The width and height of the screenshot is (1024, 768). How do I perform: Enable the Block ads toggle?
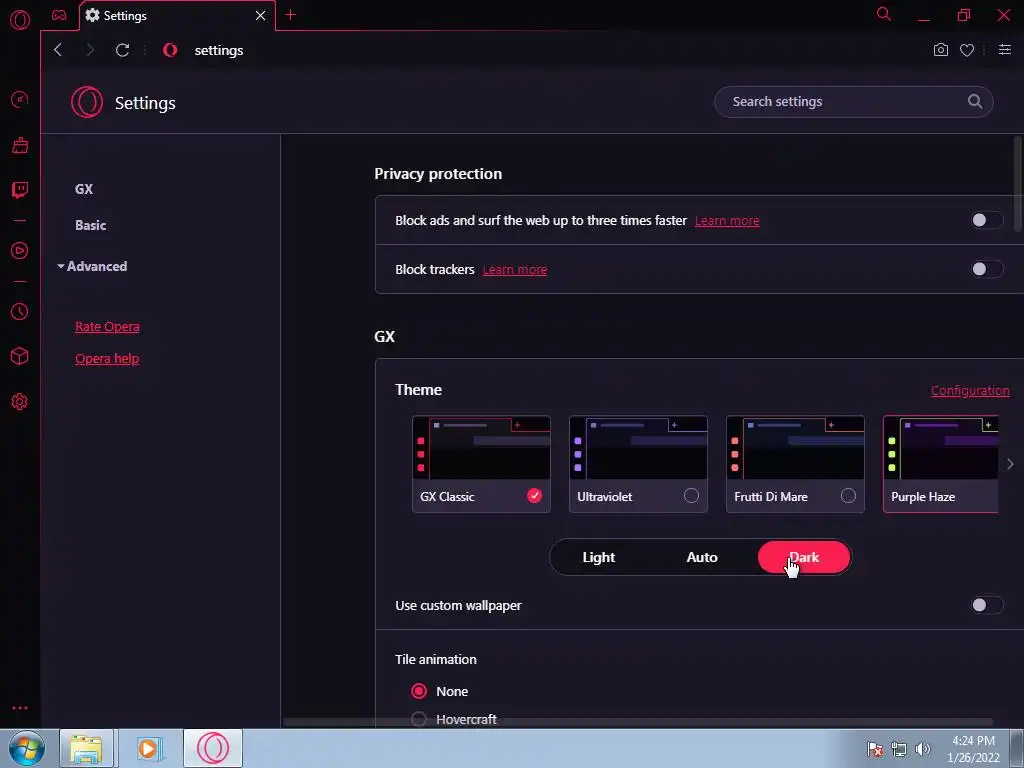(986, 220)
